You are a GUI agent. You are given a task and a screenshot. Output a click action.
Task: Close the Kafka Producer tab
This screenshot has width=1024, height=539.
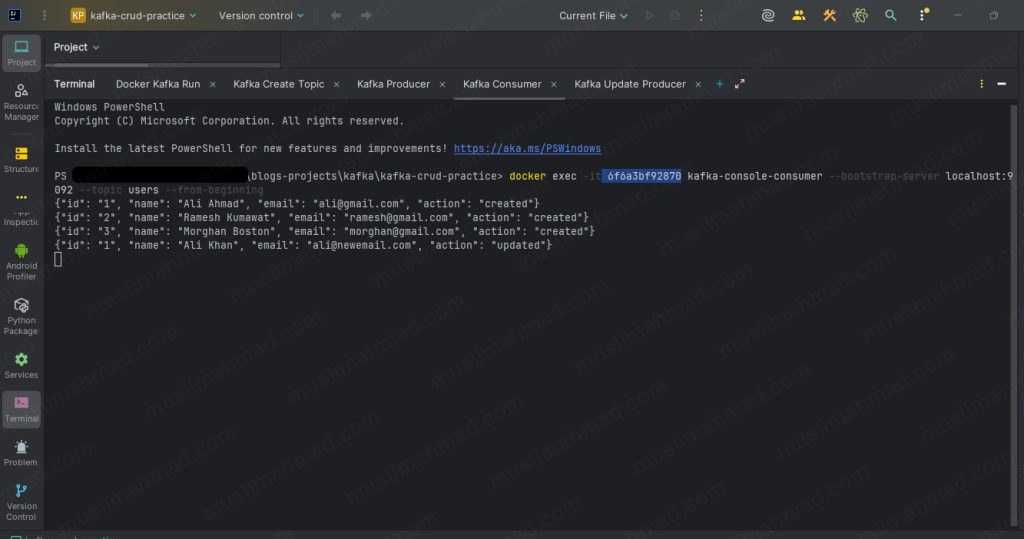point(442,85)
